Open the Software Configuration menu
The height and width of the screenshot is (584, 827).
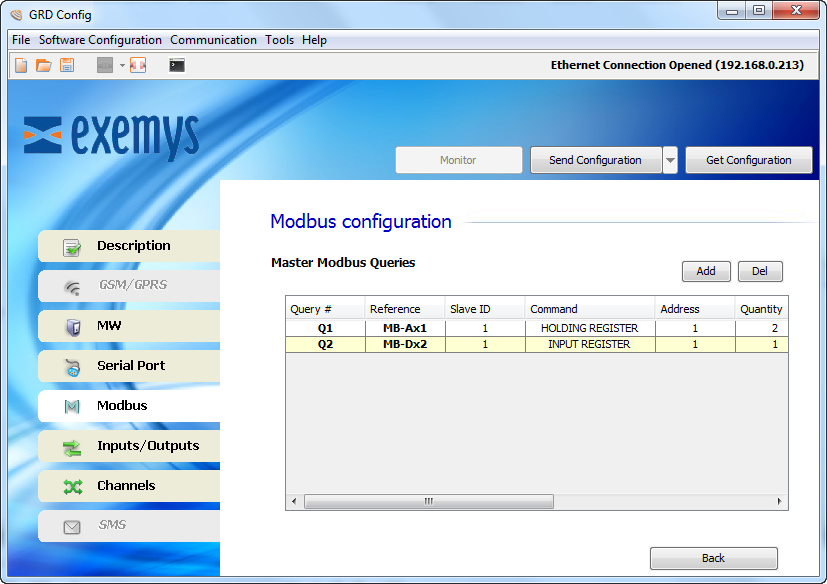[100, 40]
